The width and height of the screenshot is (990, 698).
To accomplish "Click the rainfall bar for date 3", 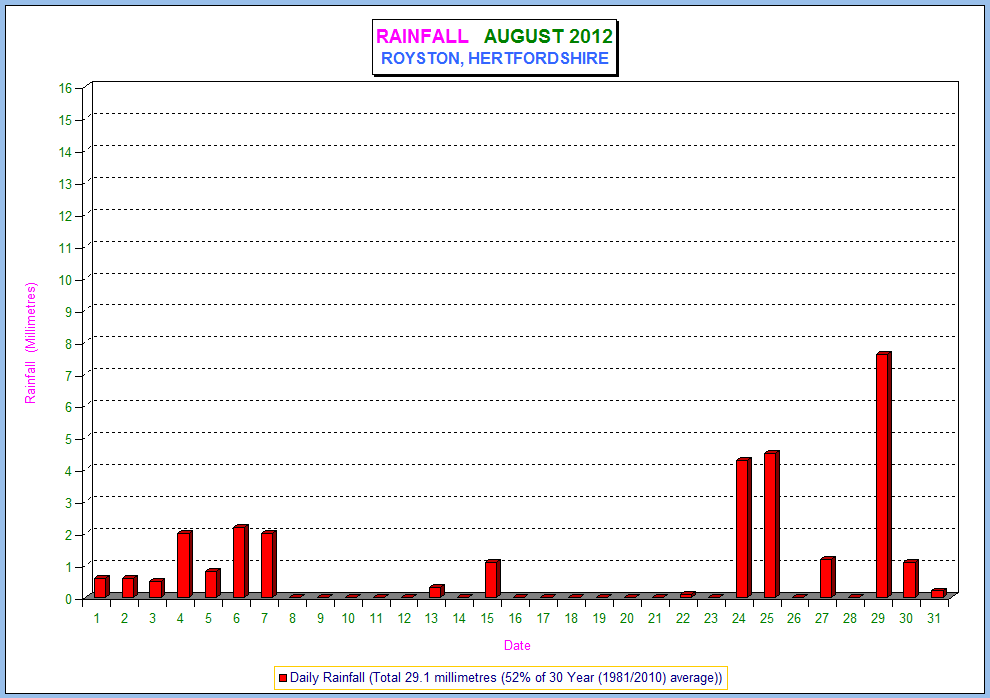I will 157,588.
